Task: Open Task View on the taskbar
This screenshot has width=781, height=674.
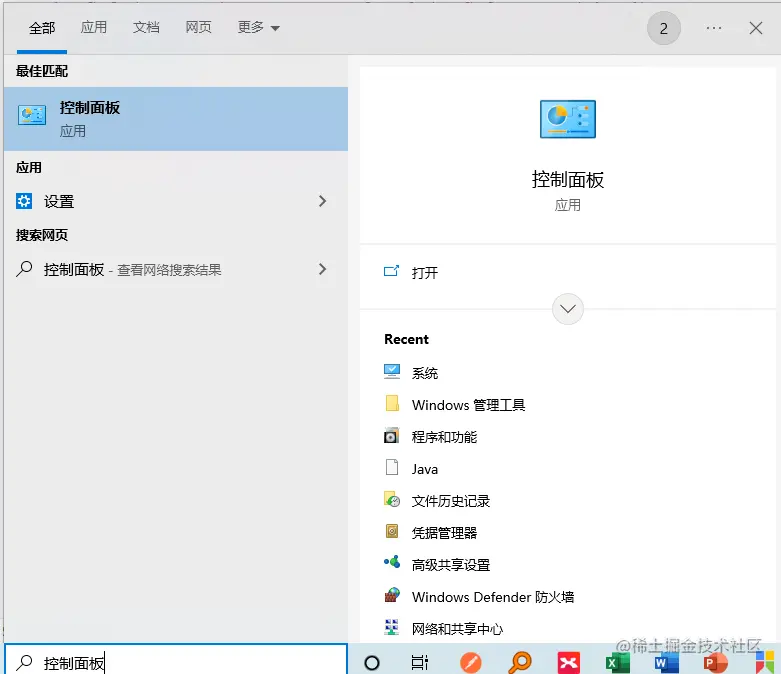Action: point(420,663)
